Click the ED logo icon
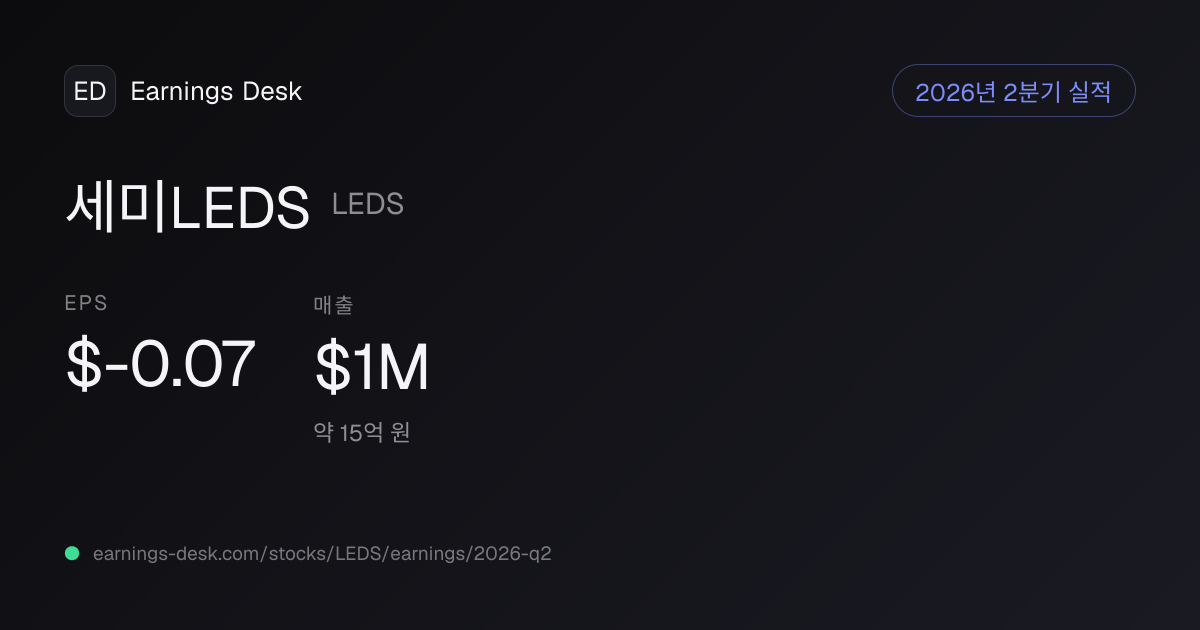 (90, 91)
